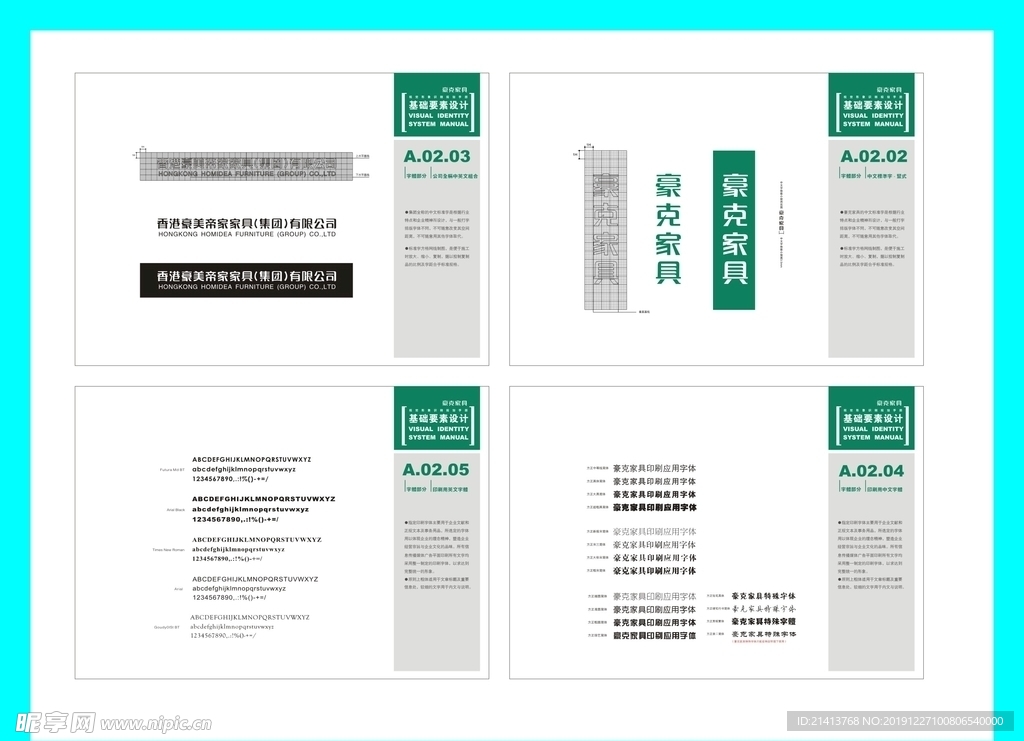Select the black banner company name logo
The image size is (1024, 741).
[x=246, y=280]
